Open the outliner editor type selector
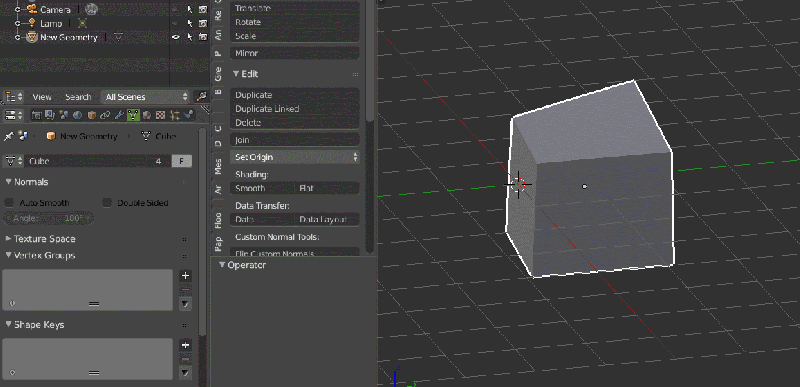 14,96
